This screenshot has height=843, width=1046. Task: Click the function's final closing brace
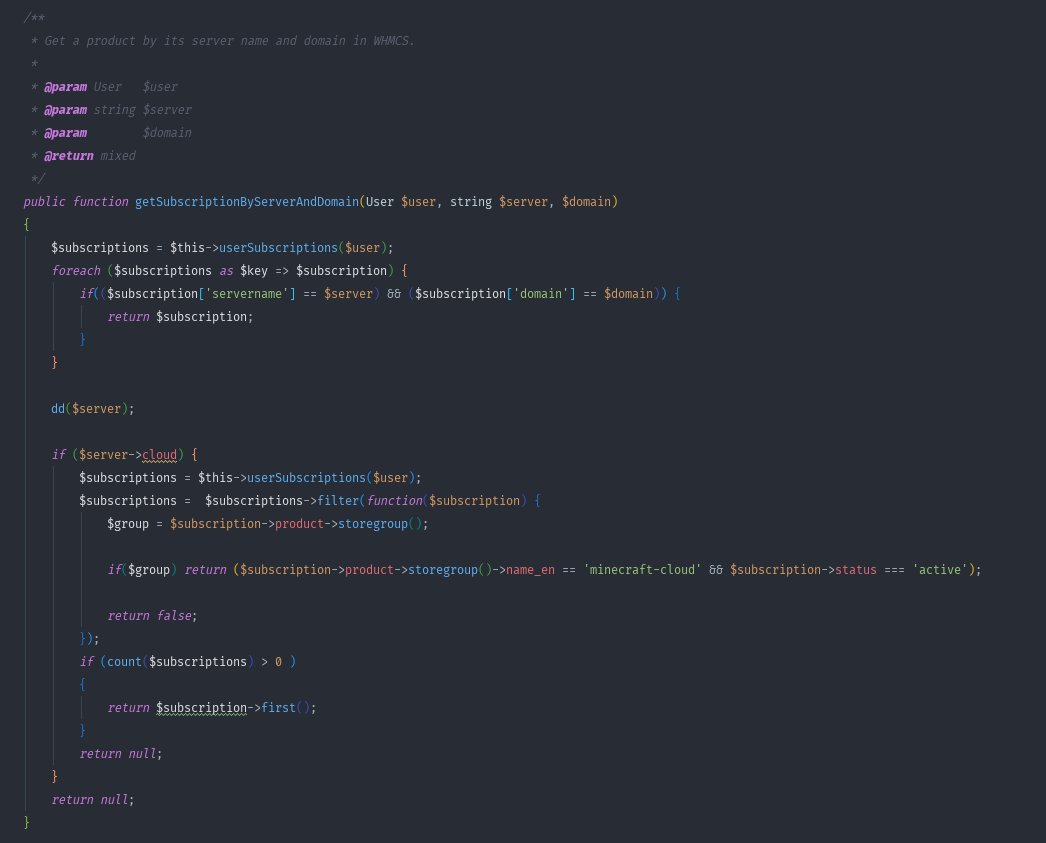(x=27, y=822)
